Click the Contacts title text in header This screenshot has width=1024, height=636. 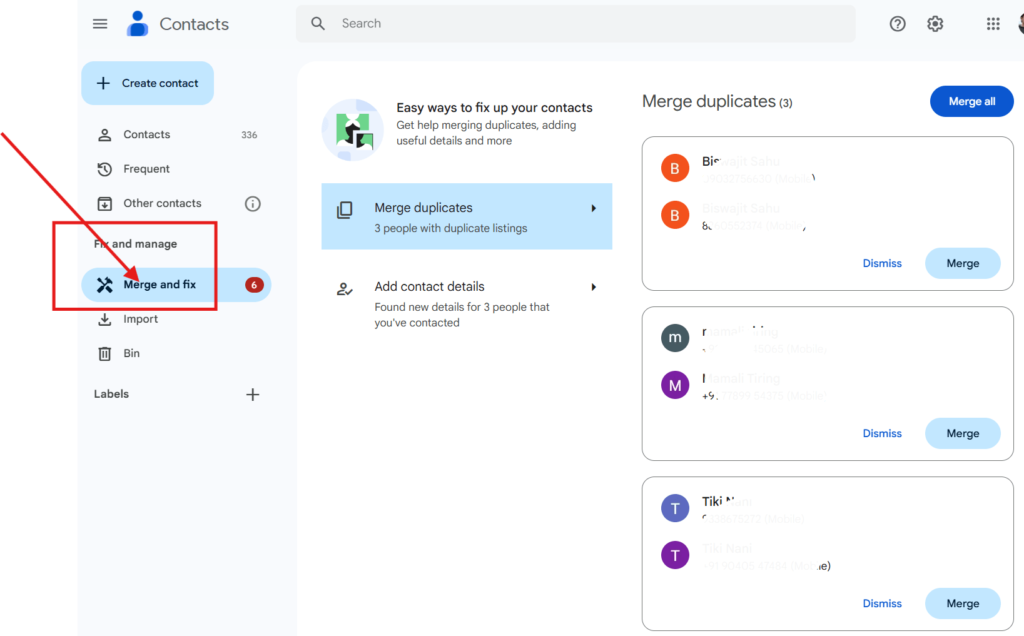tap(194, 24)
